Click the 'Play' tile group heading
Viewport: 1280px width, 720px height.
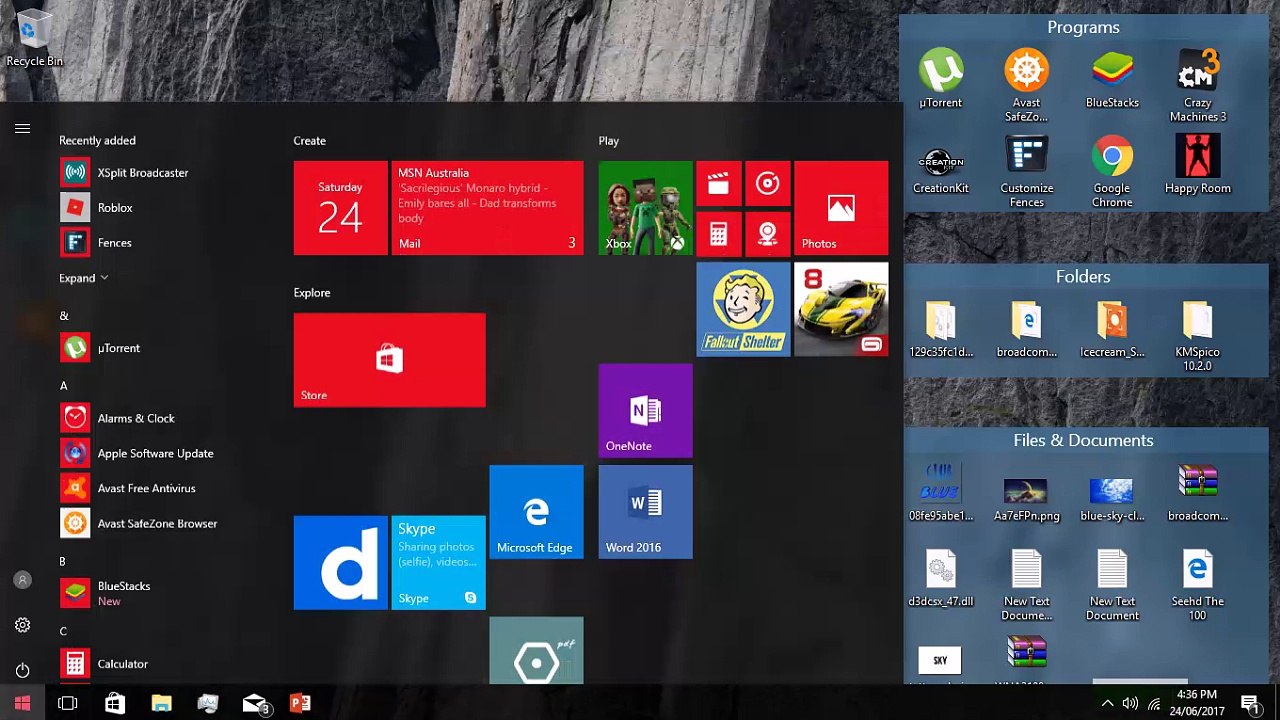tap(608, 141)
